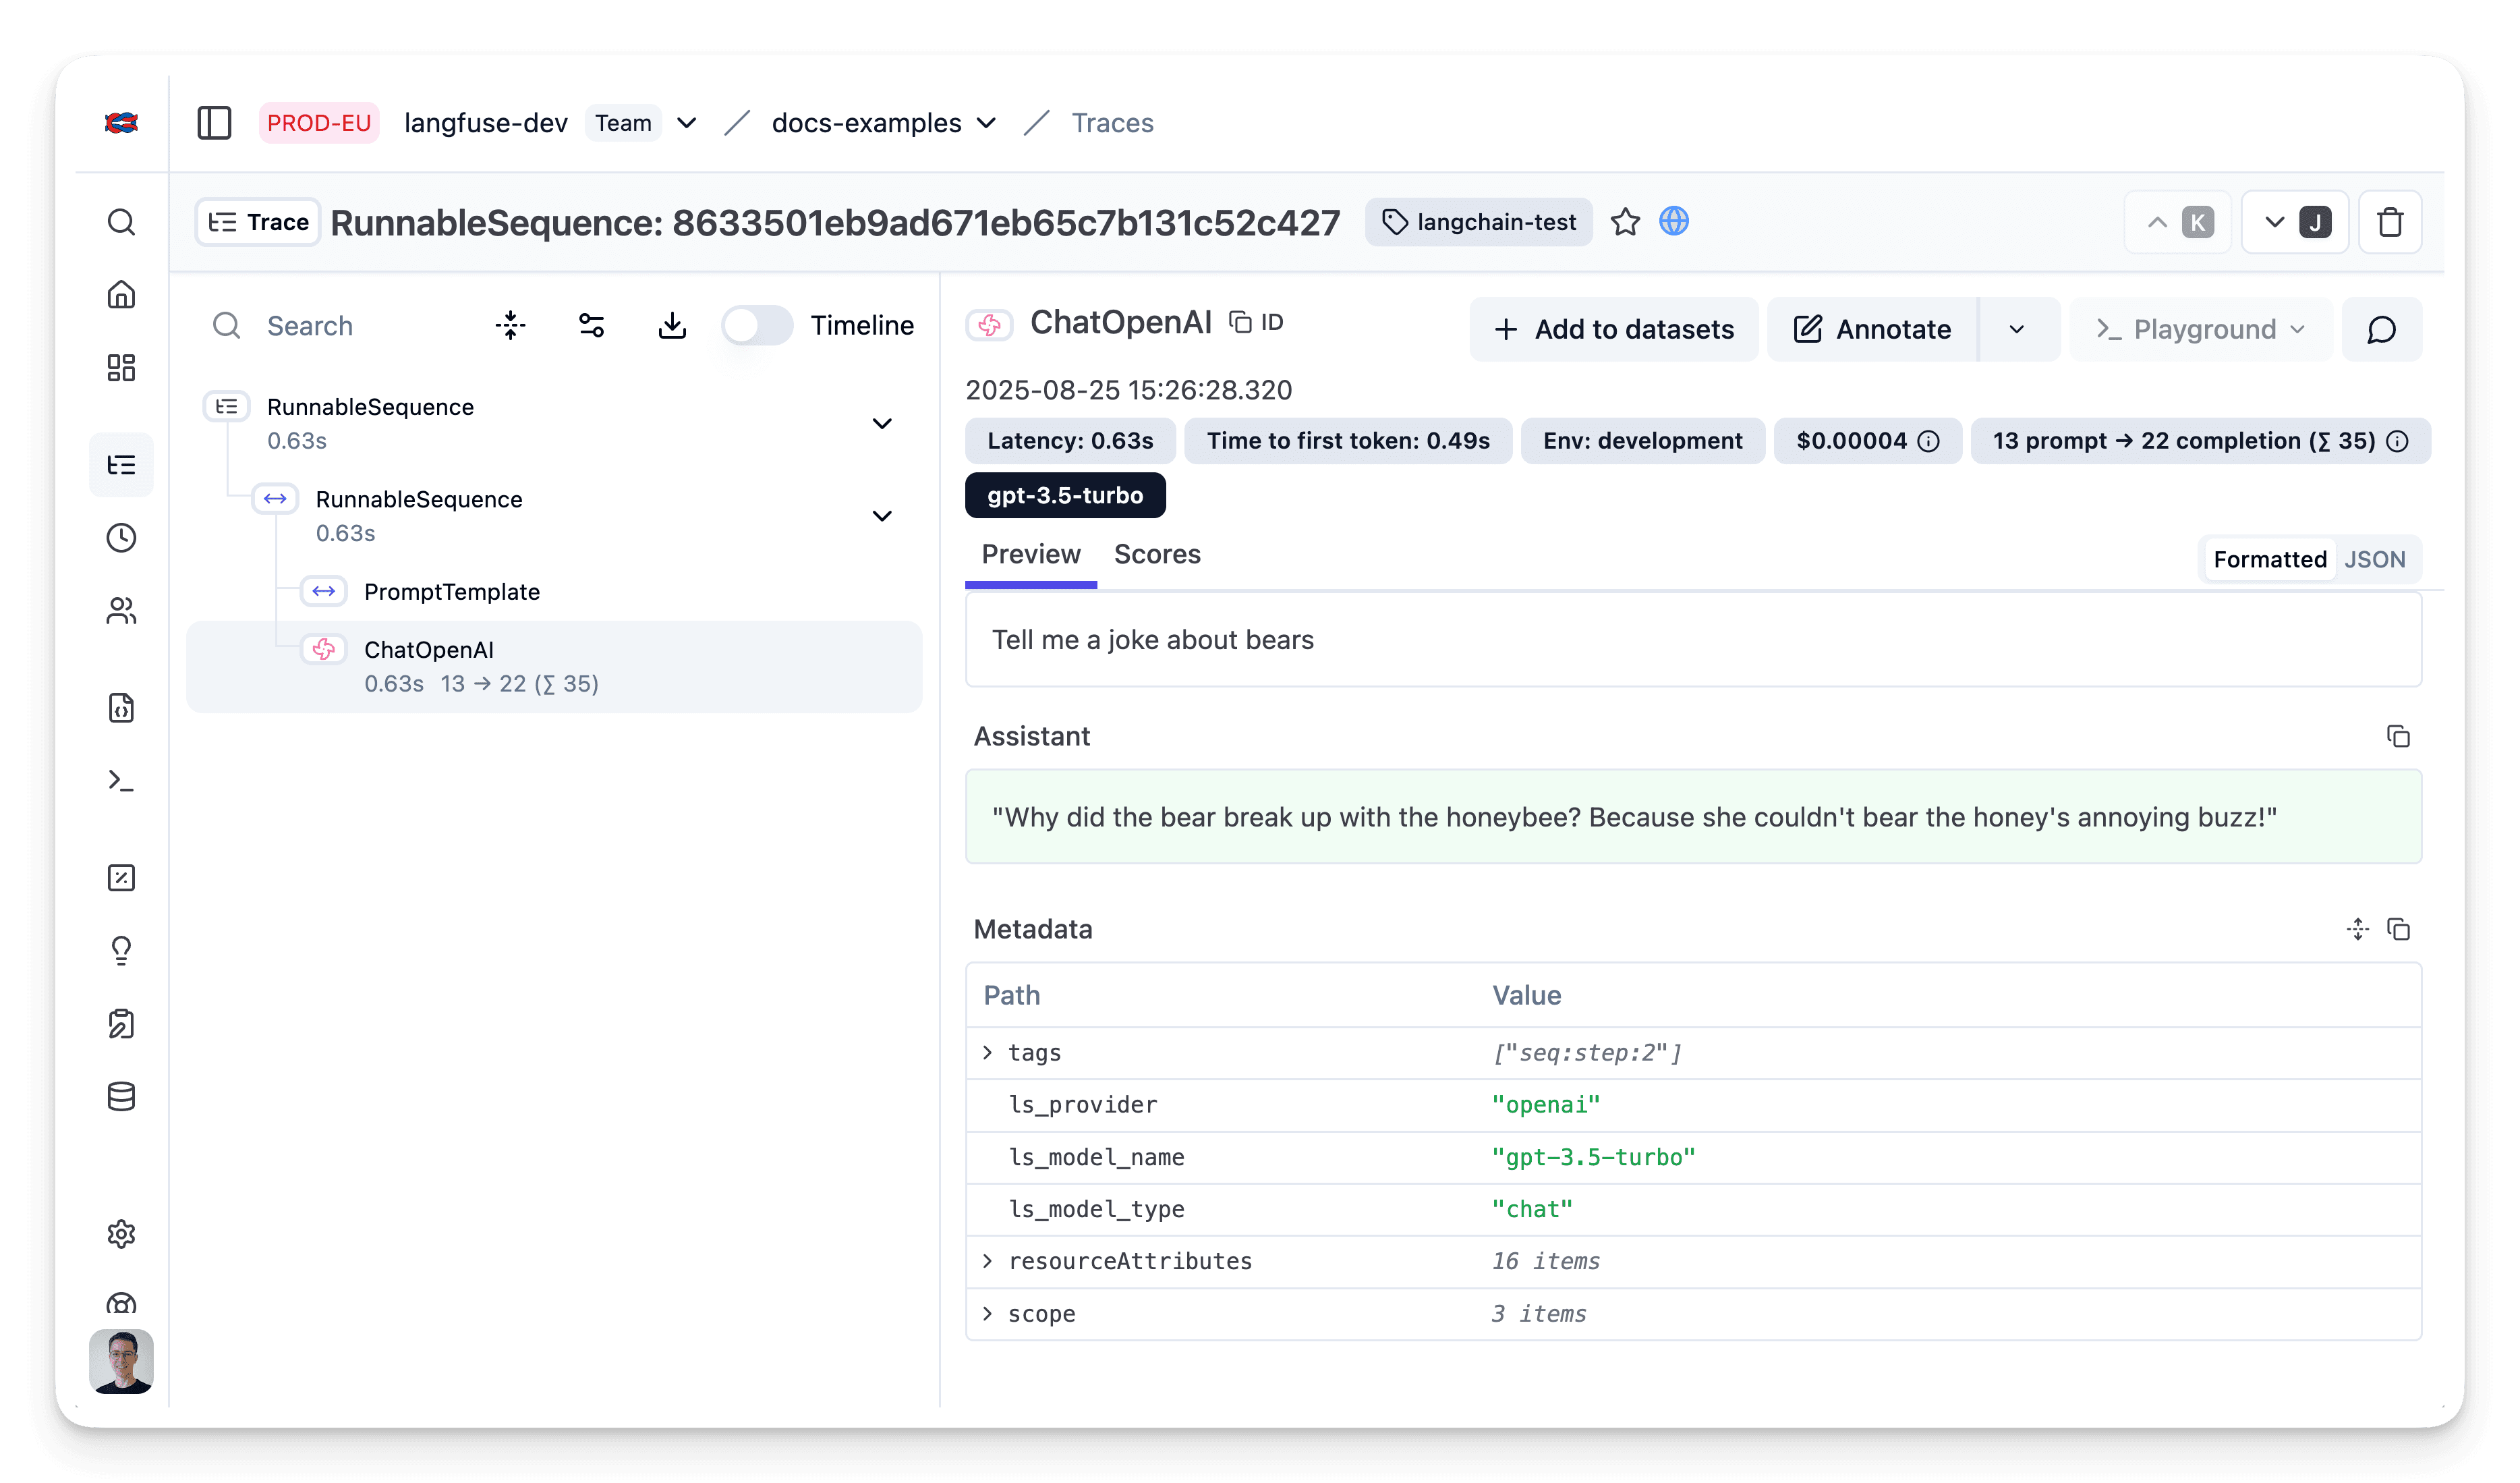Collapse the top RunnableSequence tree node

click(882, 424)
